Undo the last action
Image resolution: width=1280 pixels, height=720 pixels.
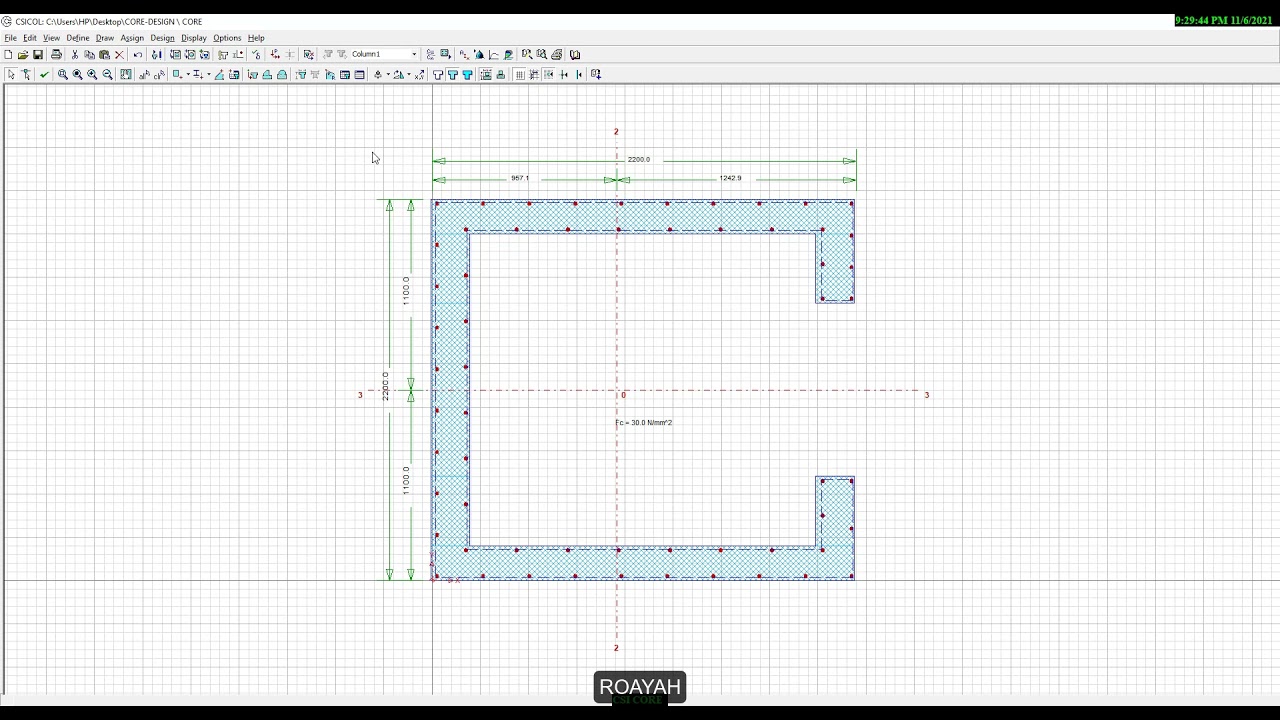click(138, 55)
